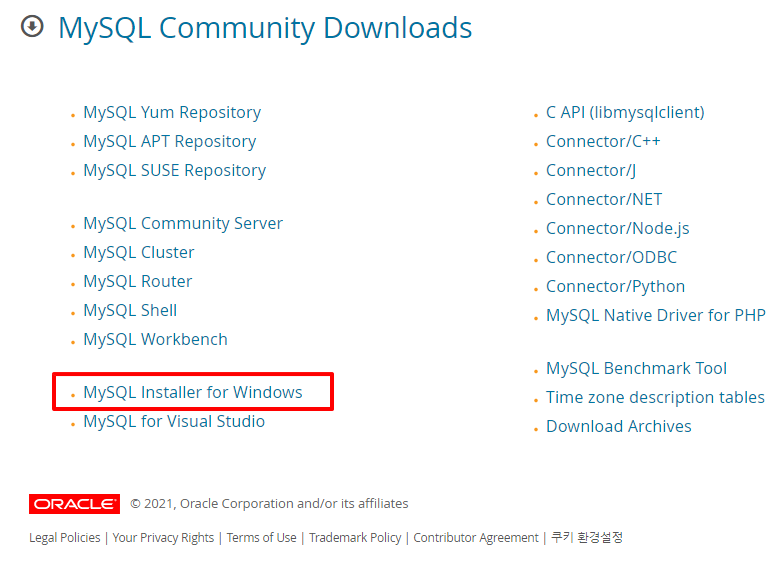Open MySQL Native Driver for PHP link
This screenshot has height=573, width=783.
click(x=656, y=315)
